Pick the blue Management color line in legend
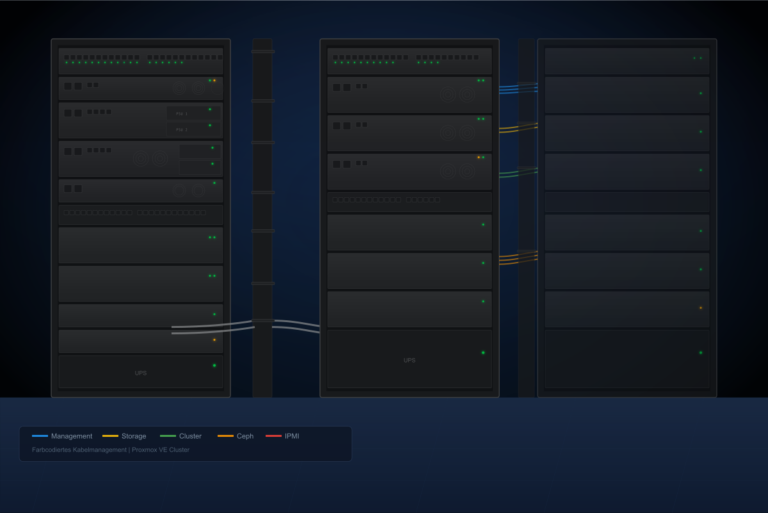 click(40, 436)
